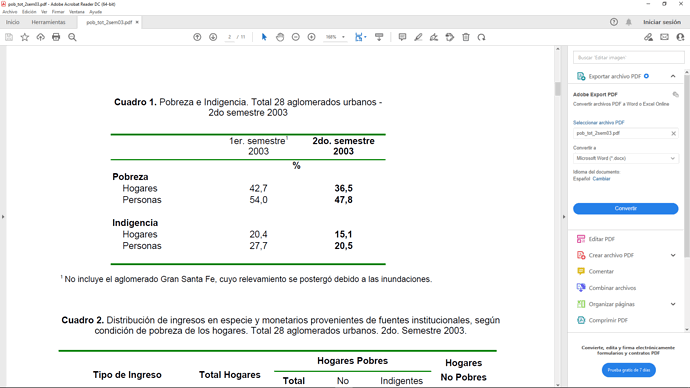
Task: Click the upload to cloud icon
Action: point(40,37)
